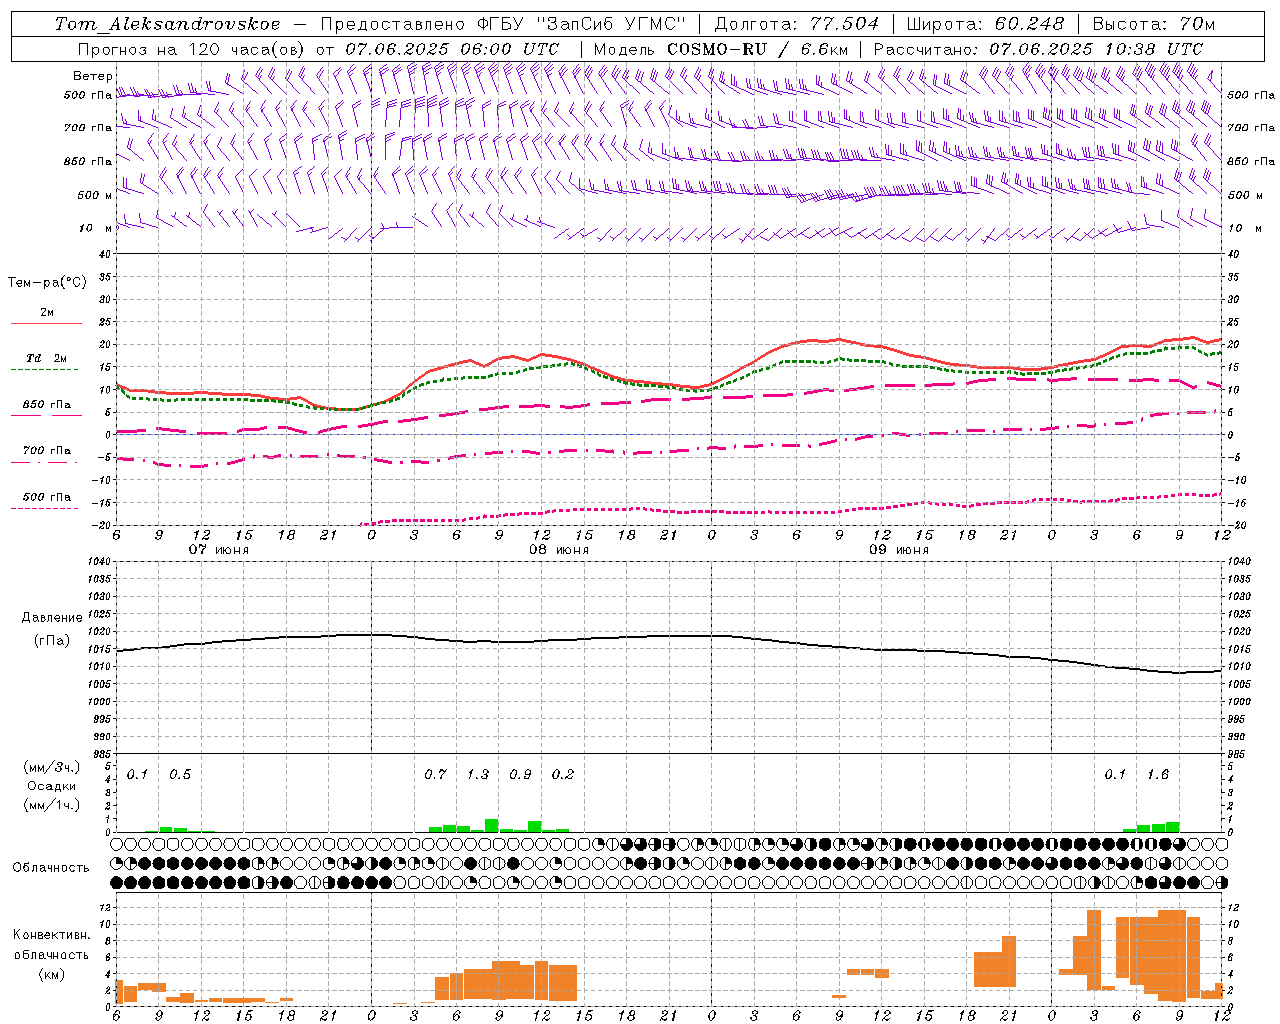
Task: Click the 700 гПа entry in temperature legend
Action: tap(47, 451)
